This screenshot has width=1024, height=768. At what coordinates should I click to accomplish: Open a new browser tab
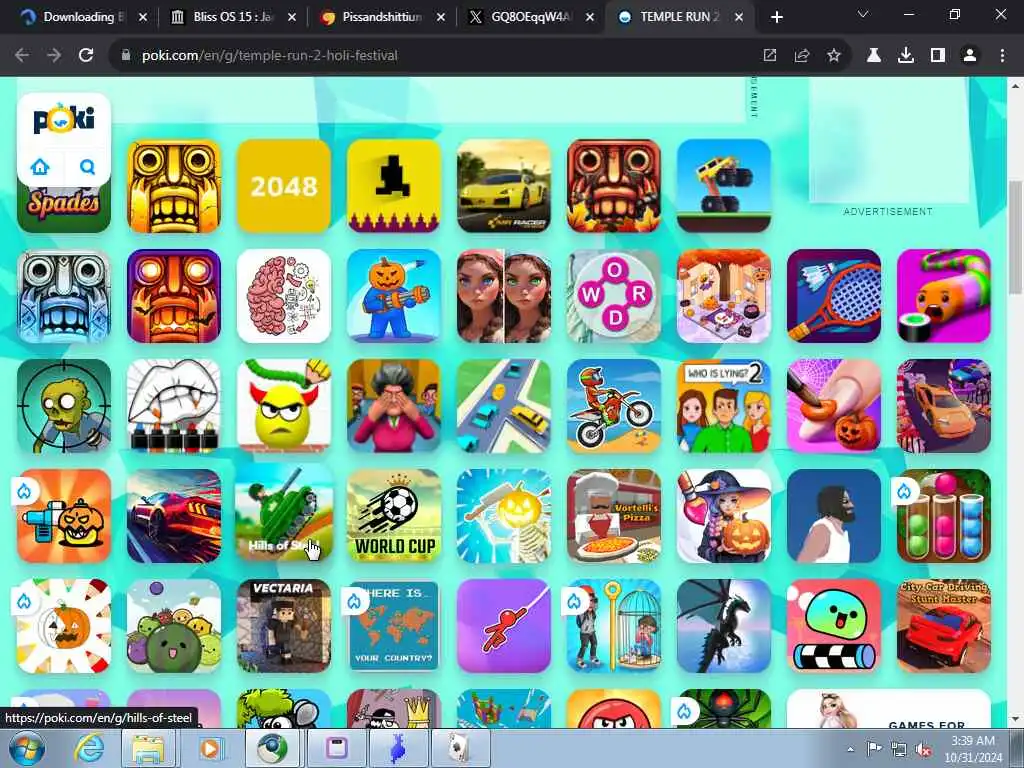pyautogui.click(x=776, y=18)
